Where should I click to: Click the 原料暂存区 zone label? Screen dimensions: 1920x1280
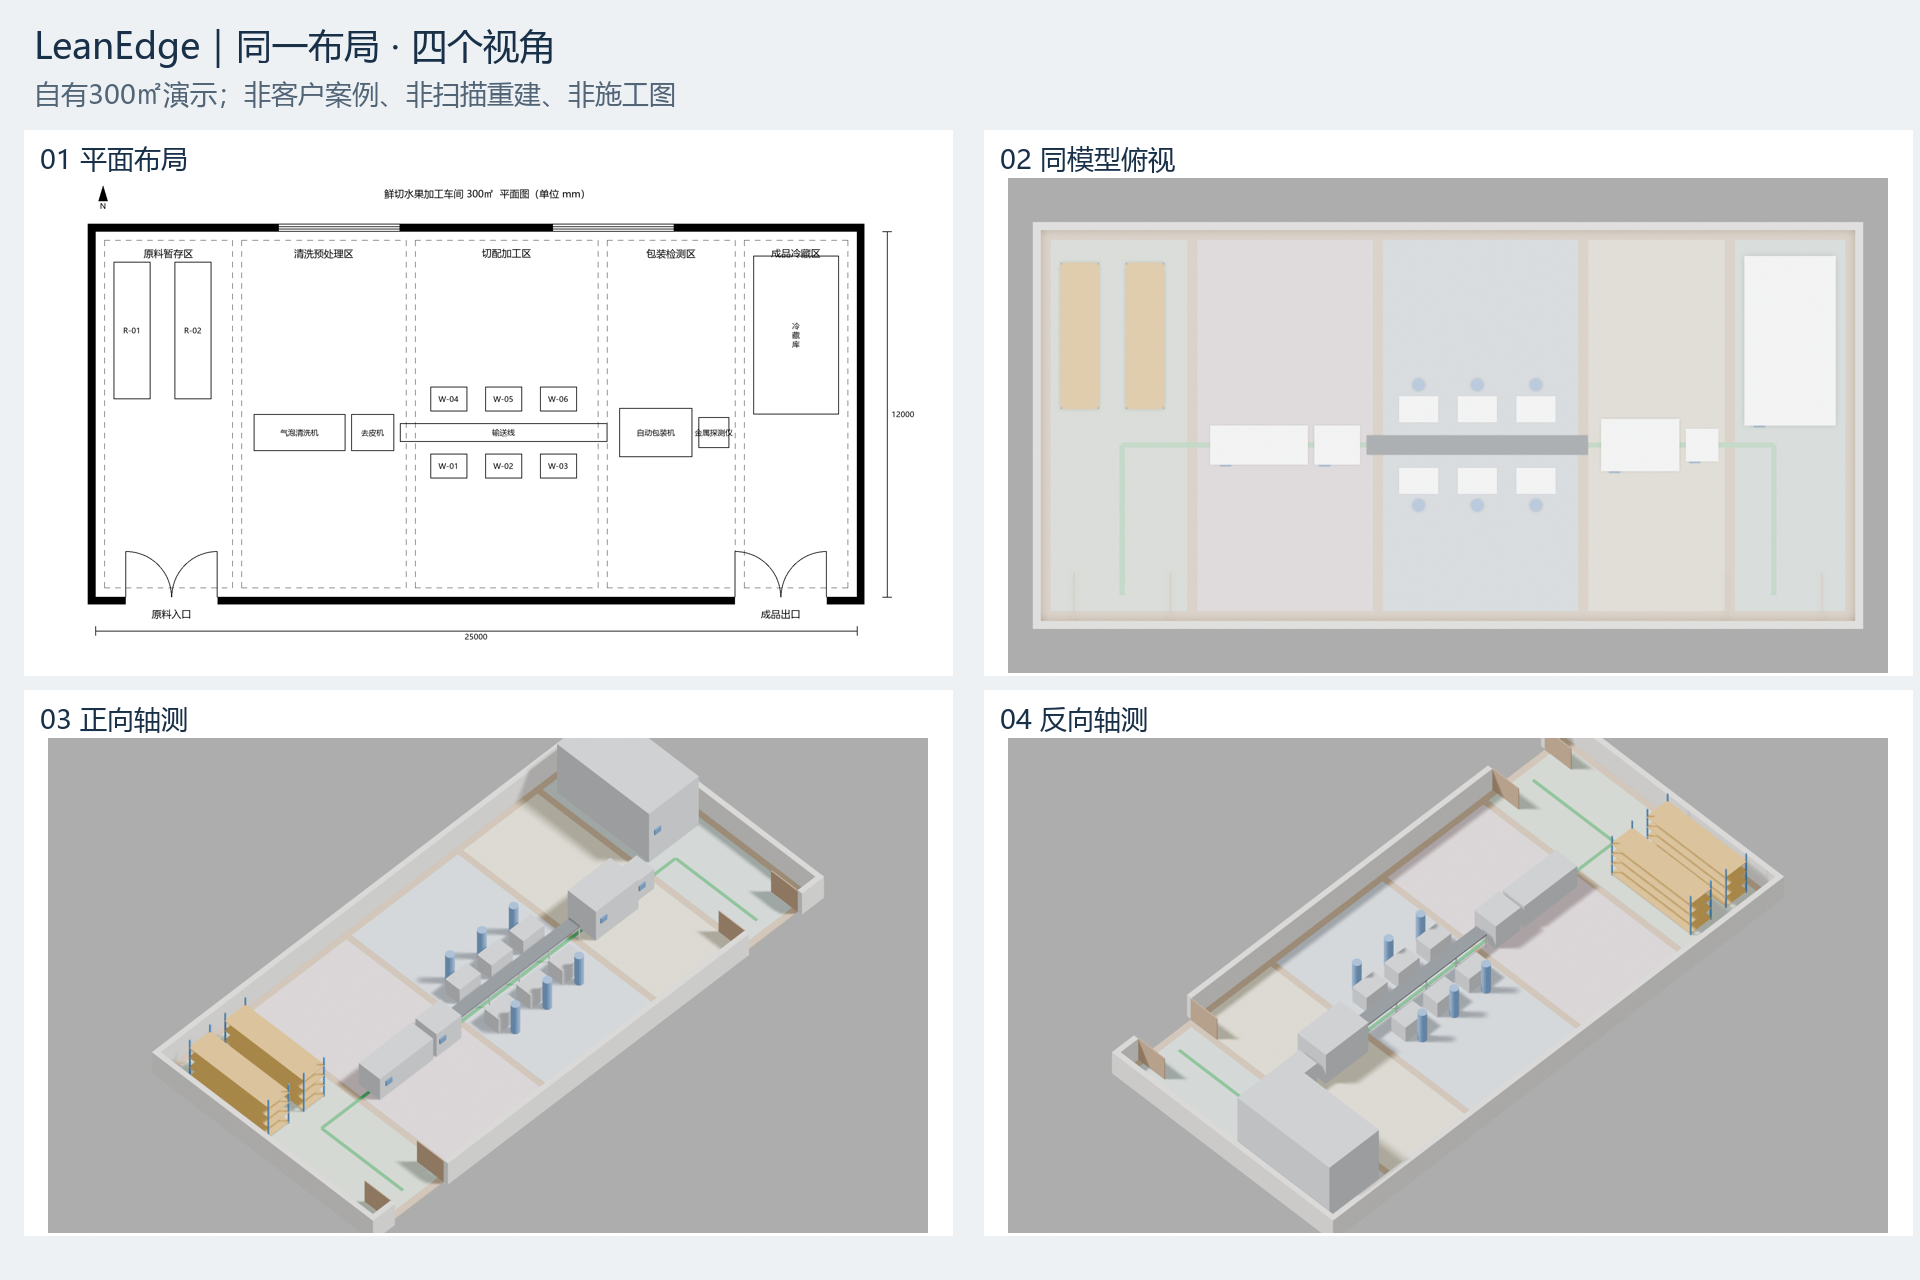168,254
